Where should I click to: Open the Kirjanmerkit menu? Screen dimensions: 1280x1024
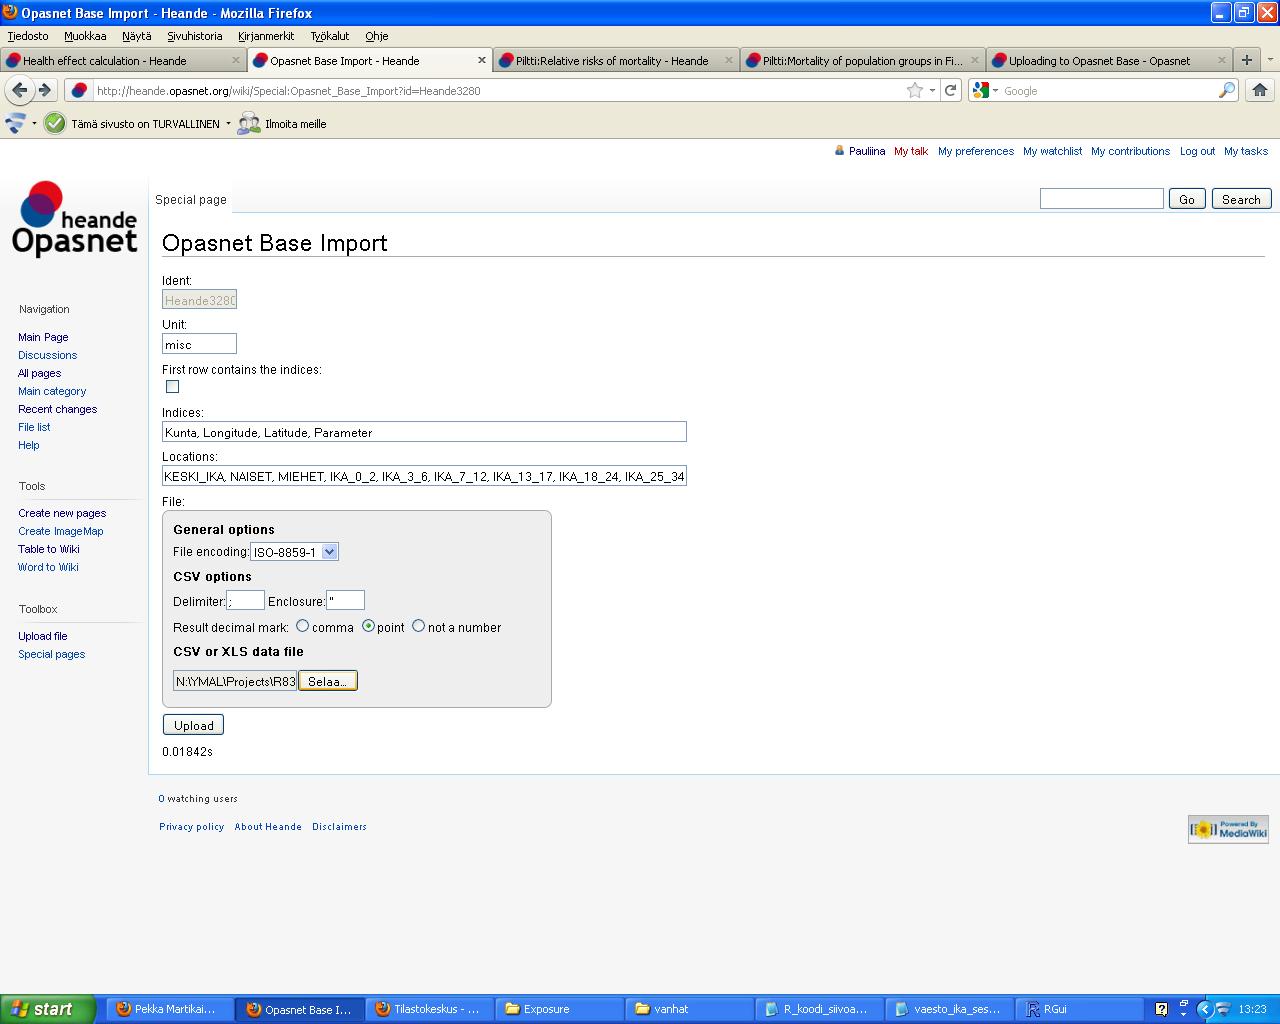(x=266, y=36)
